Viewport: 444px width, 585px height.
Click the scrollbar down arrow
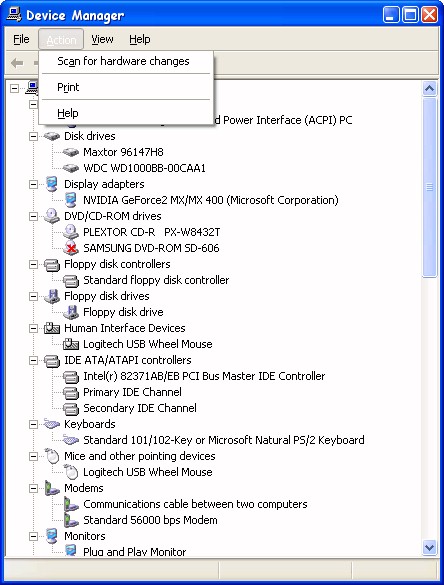coord(429,548)
